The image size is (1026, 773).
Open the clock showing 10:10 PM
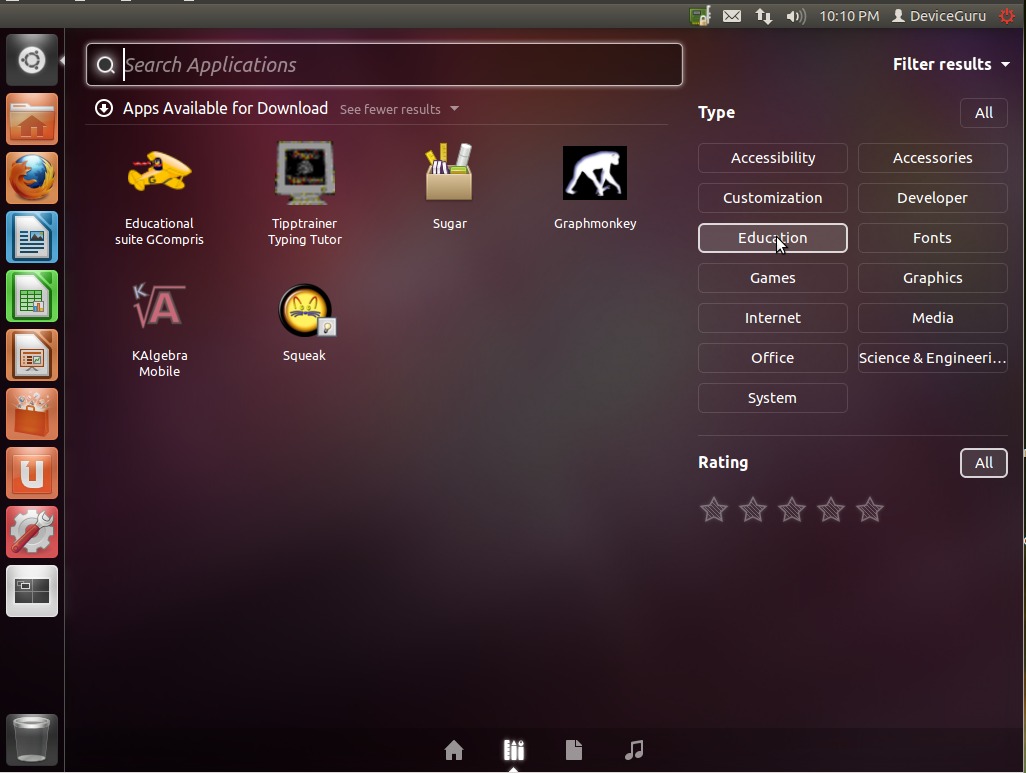tap(849, 16)
